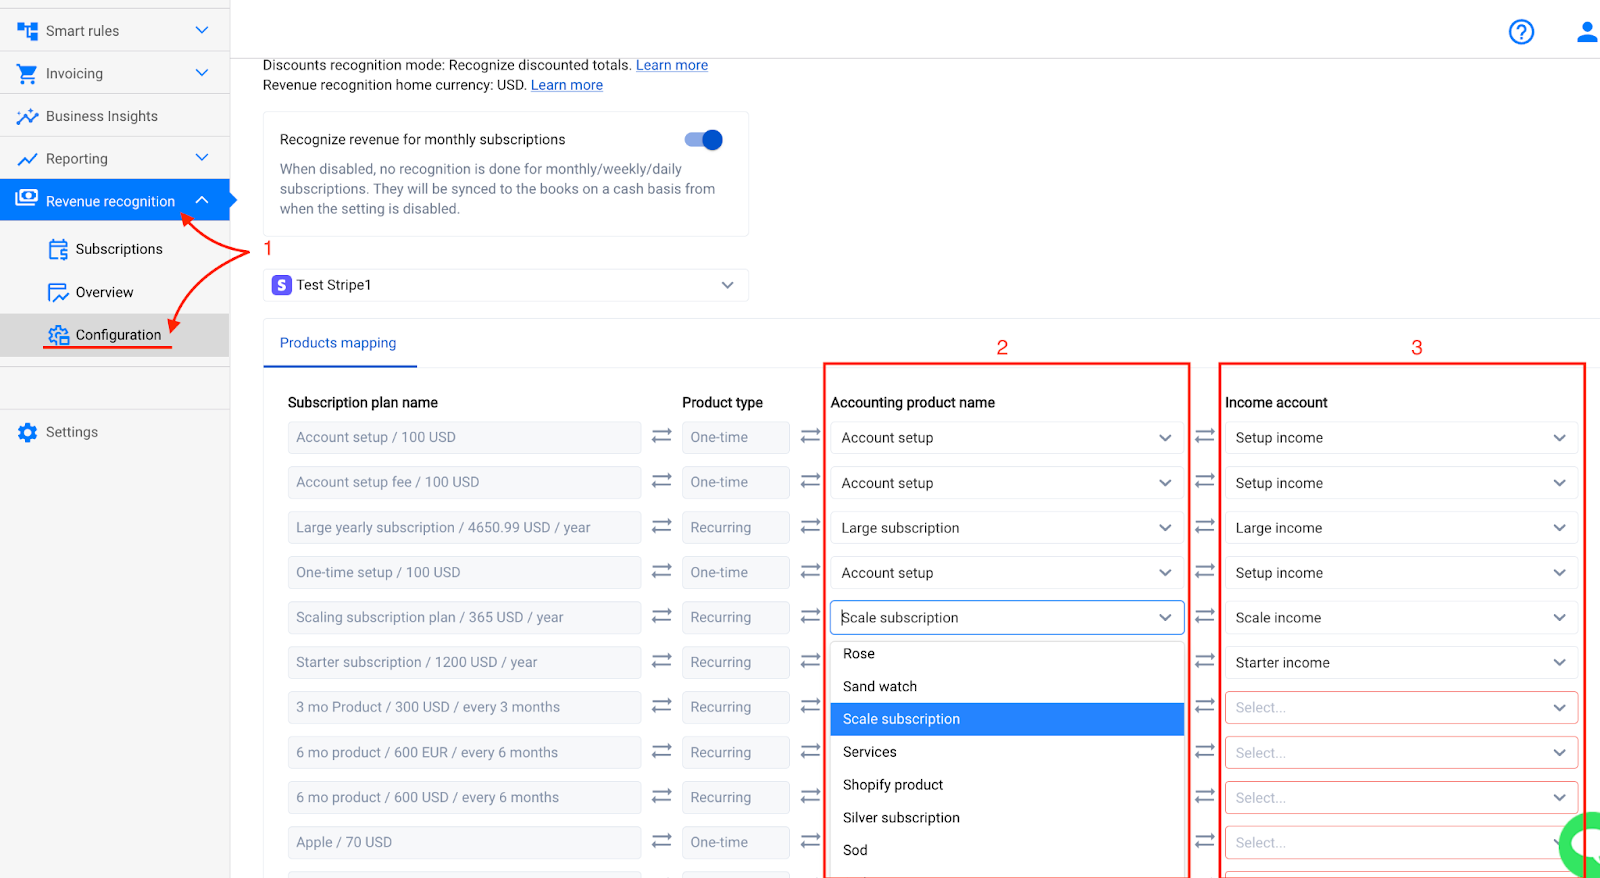Viewport: 1600px width, 878px height.
Task: Choose Shopify product option in dropdown
Action: [x=893, y=785]
